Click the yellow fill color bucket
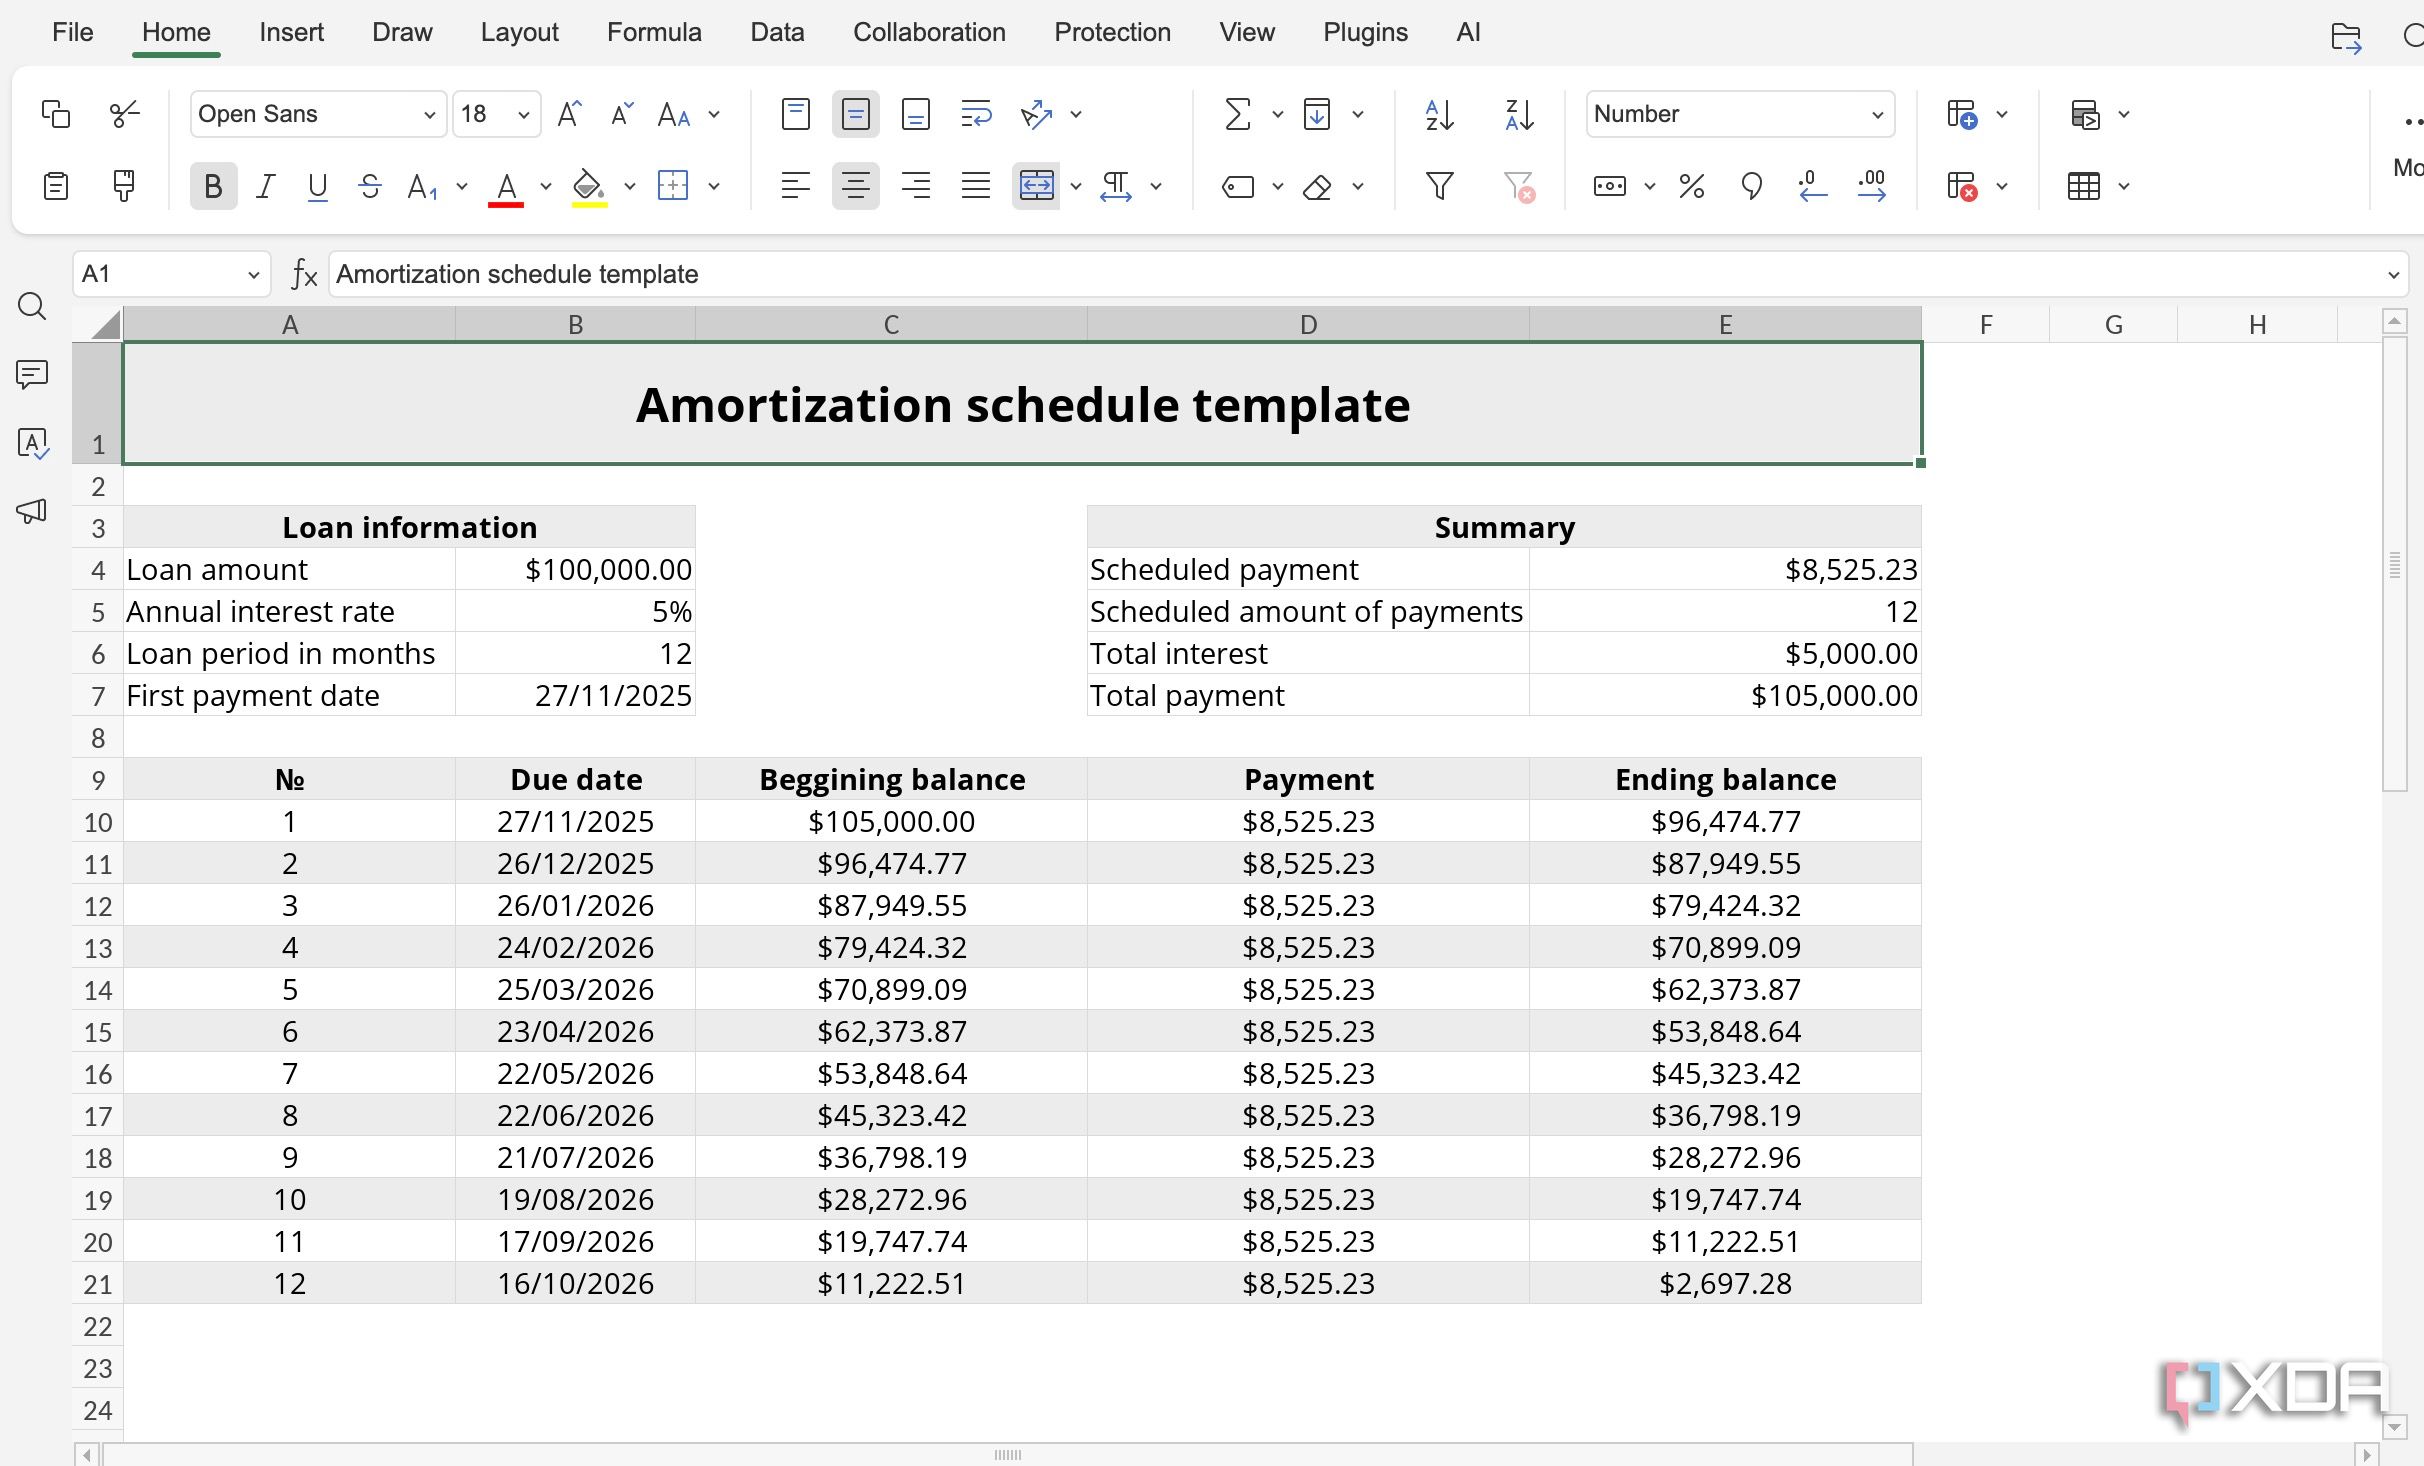Screen dimensions: 2424x1466 [589, 188]
